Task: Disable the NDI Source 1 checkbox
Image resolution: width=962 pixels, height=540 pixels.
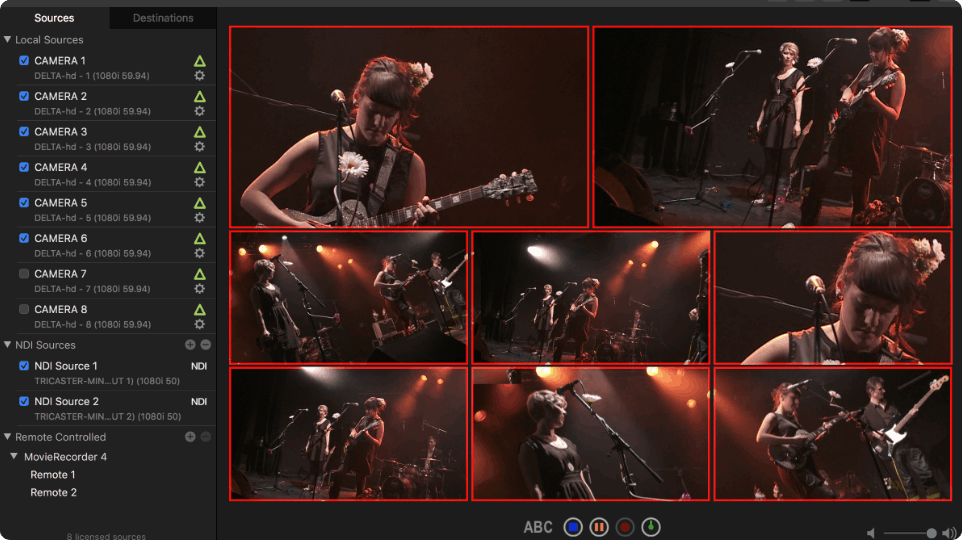Action: pyautogui.click(x=24, y=366)
